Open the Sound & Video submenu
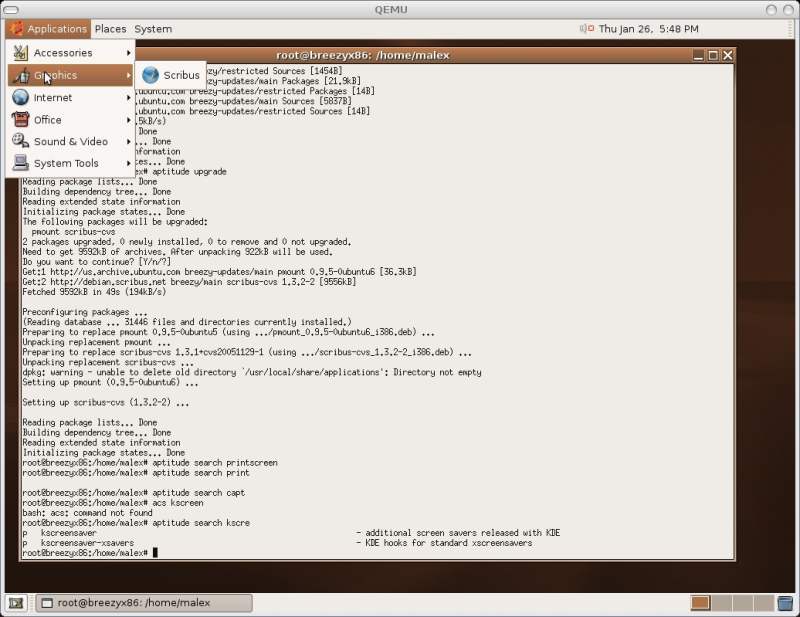This screenshot has height=617, width=800. pyautogui.click(x=70, y=142)
